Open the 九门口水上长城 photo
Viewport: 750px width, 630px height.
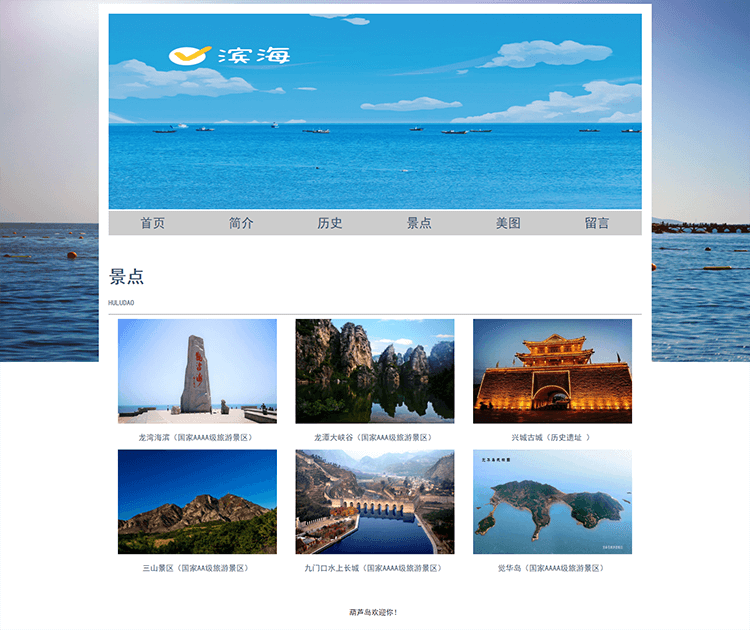375,501
